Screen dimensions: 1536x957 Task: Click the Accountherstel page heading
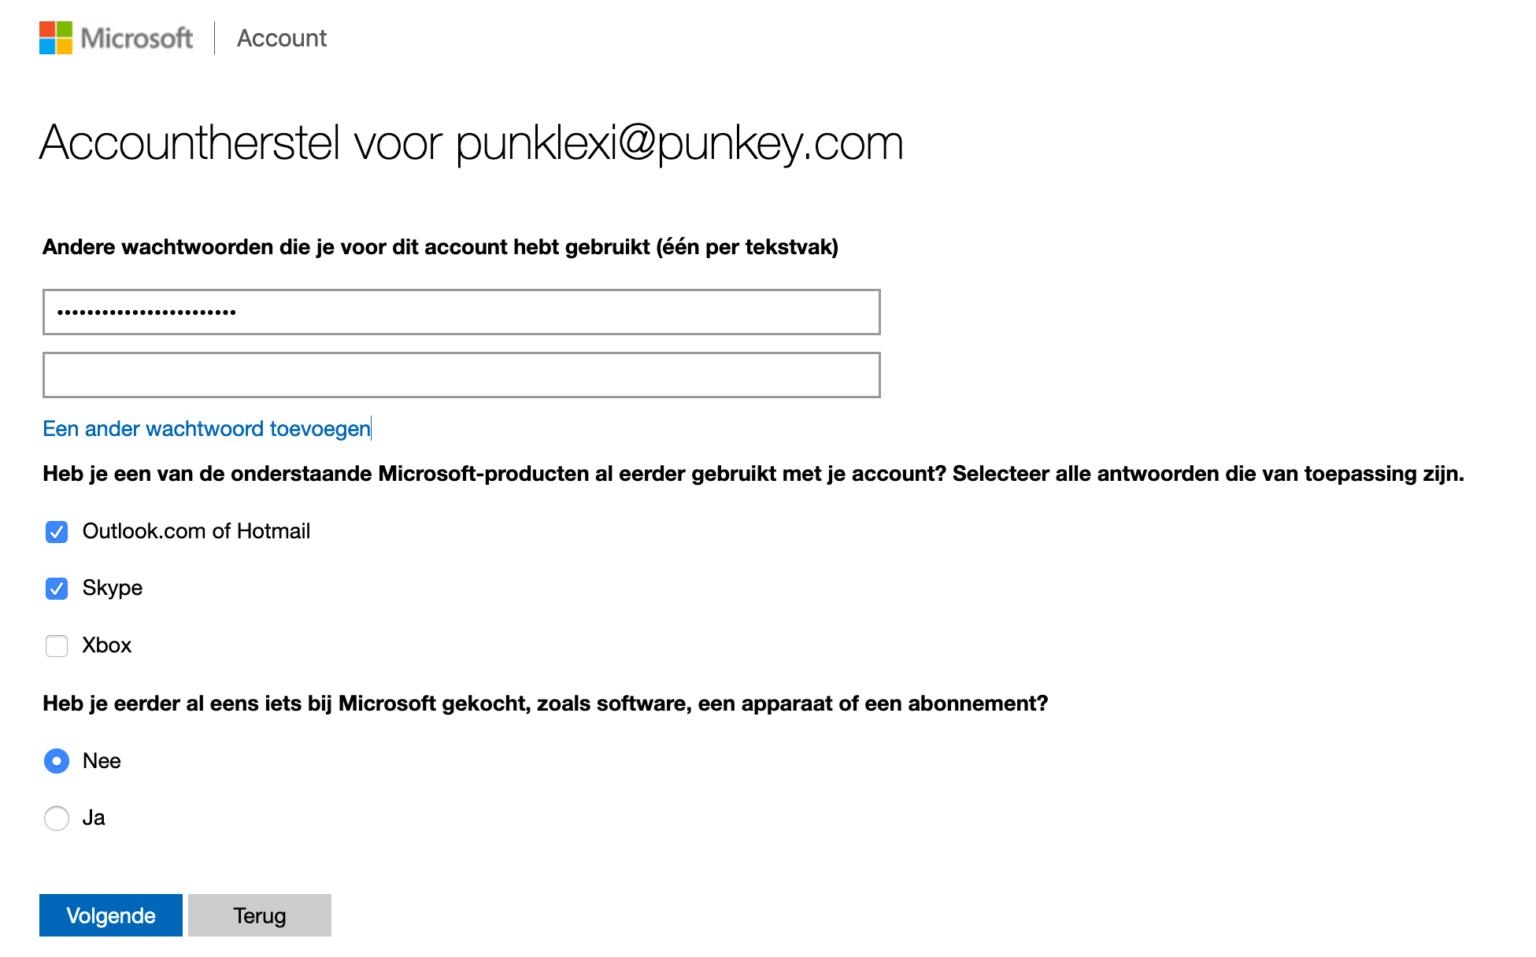pos(471,143)
